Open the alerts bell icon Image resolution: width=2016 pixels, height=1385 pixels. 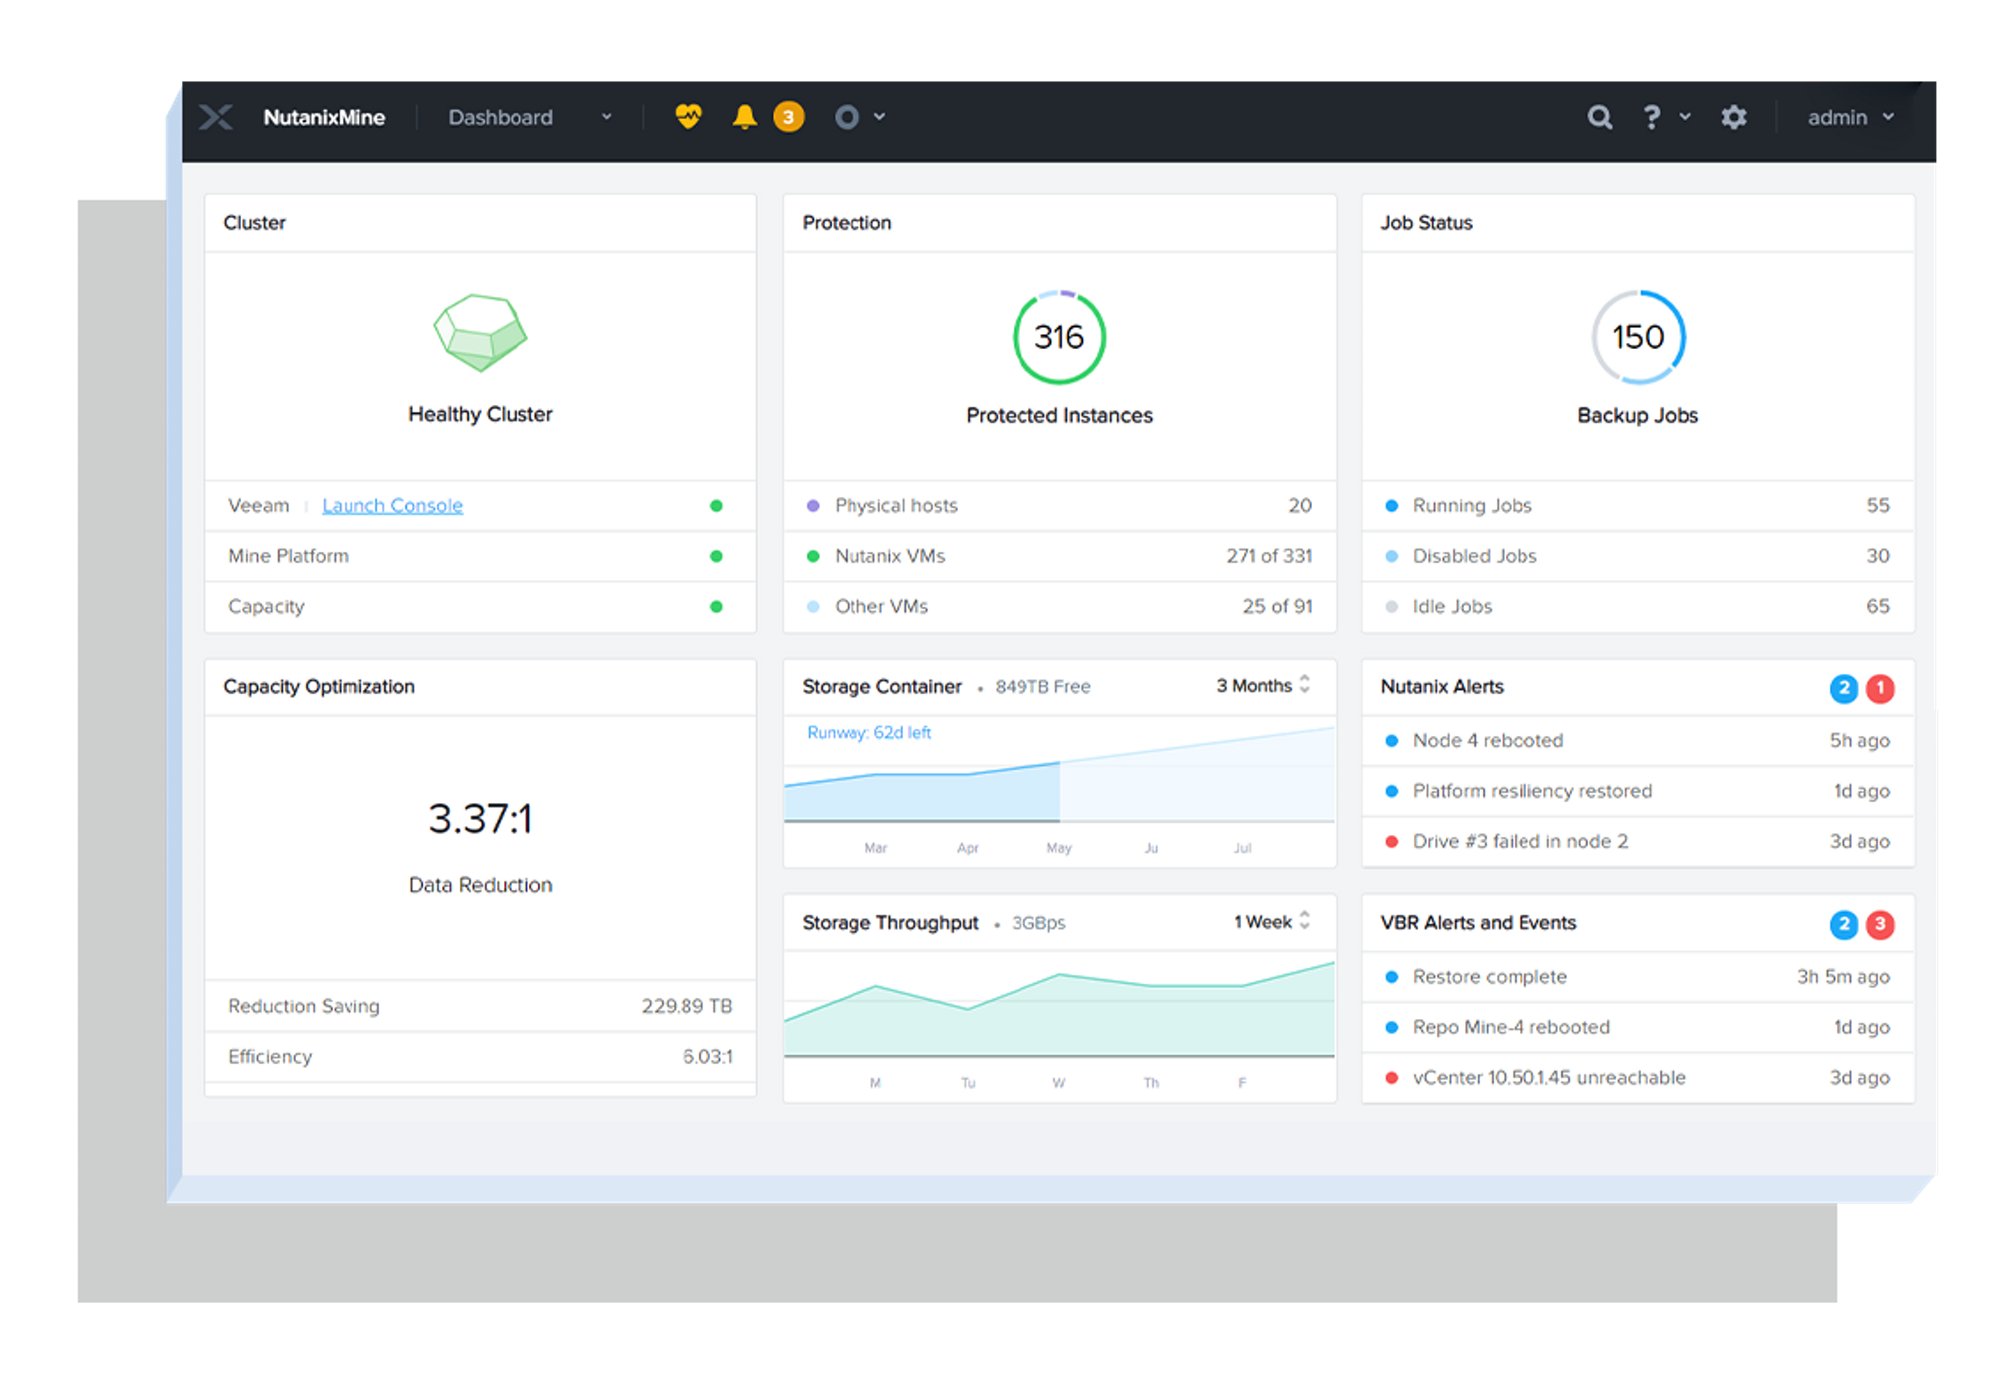744,117
